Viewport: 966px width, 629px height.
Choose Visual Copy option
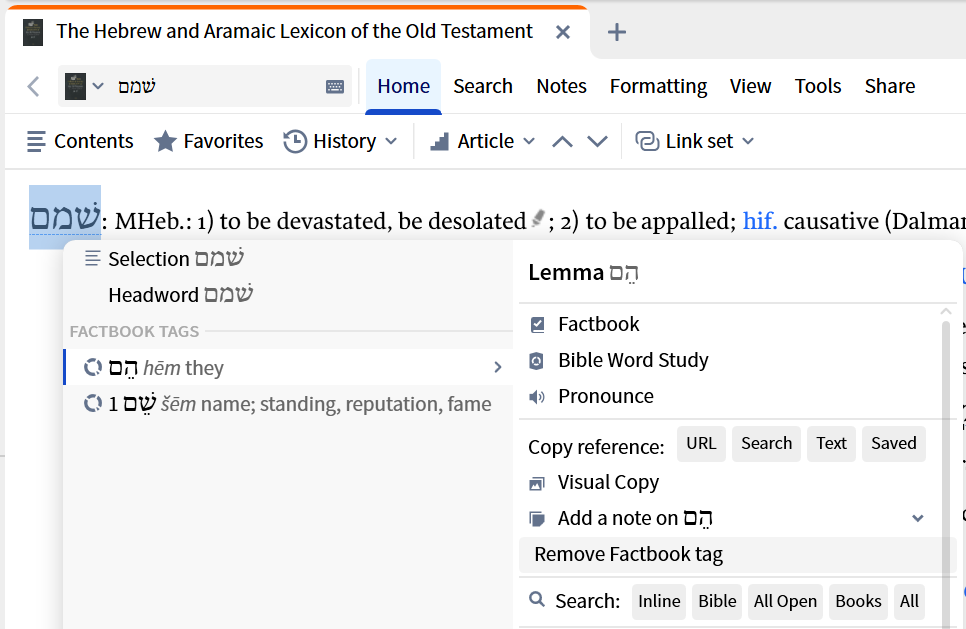(x=608, y=482)
